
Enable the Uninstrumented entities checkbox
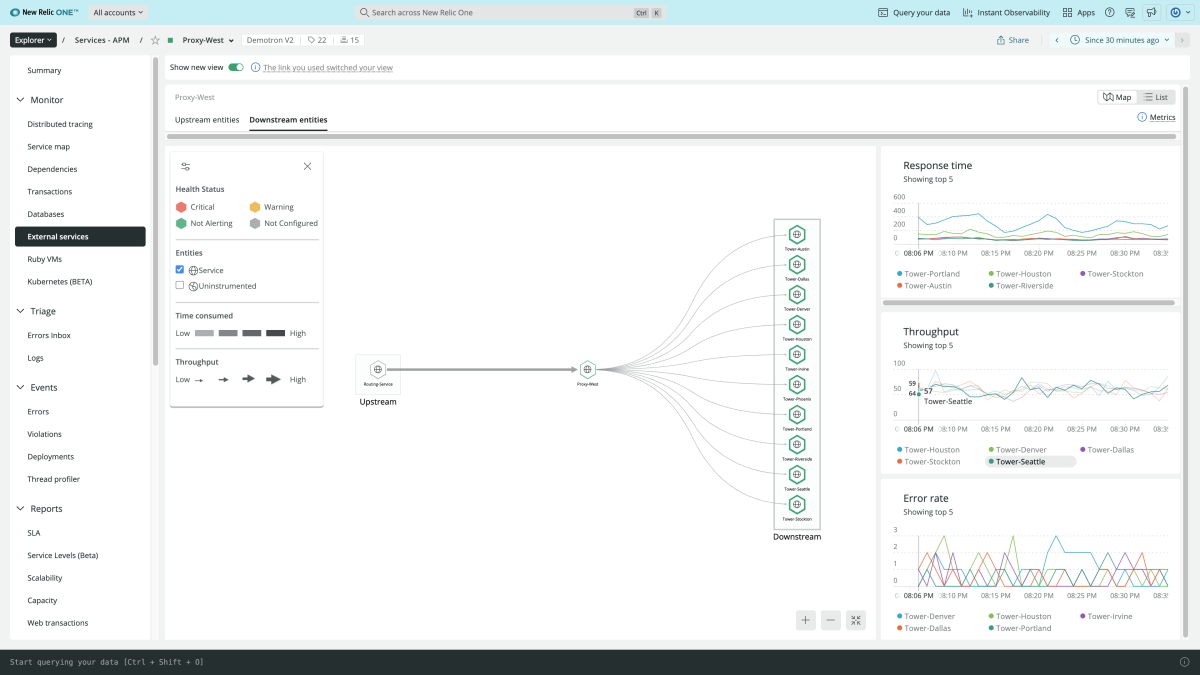180,285
